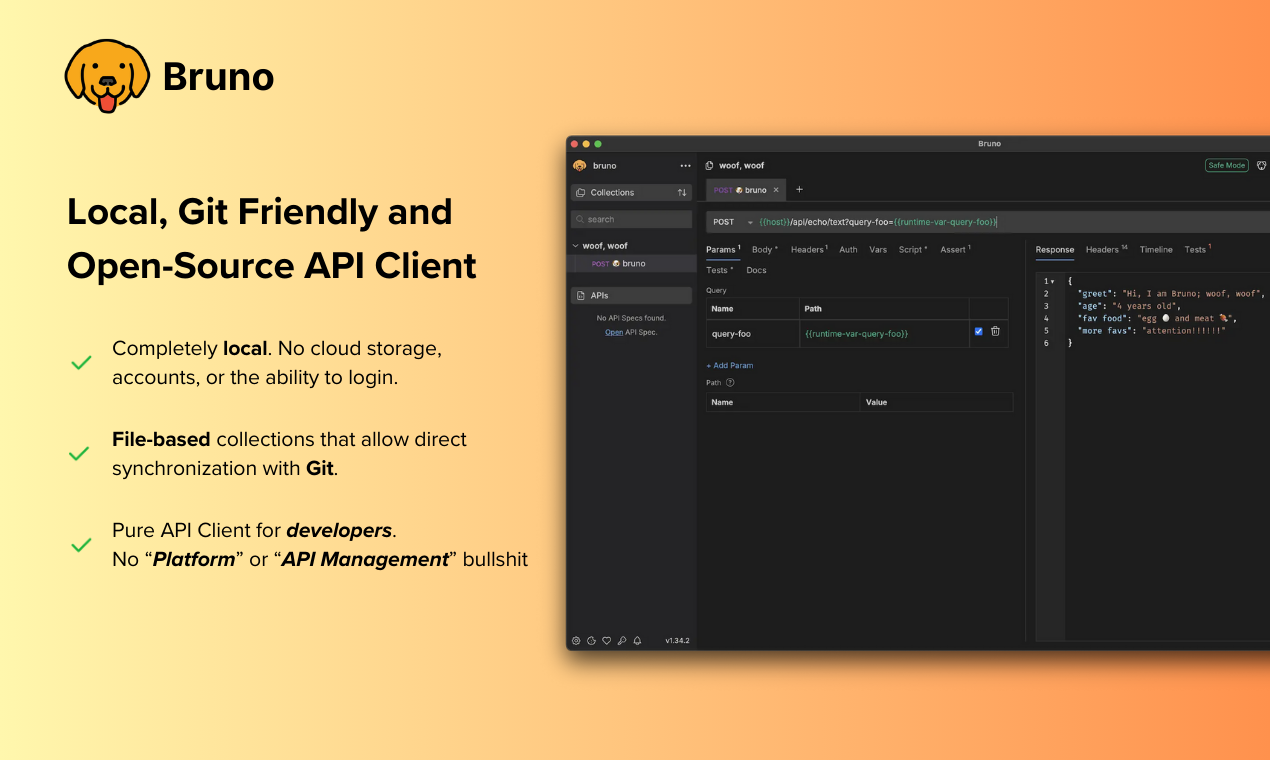Click the plus icon to add new tab

pos(799,190)
